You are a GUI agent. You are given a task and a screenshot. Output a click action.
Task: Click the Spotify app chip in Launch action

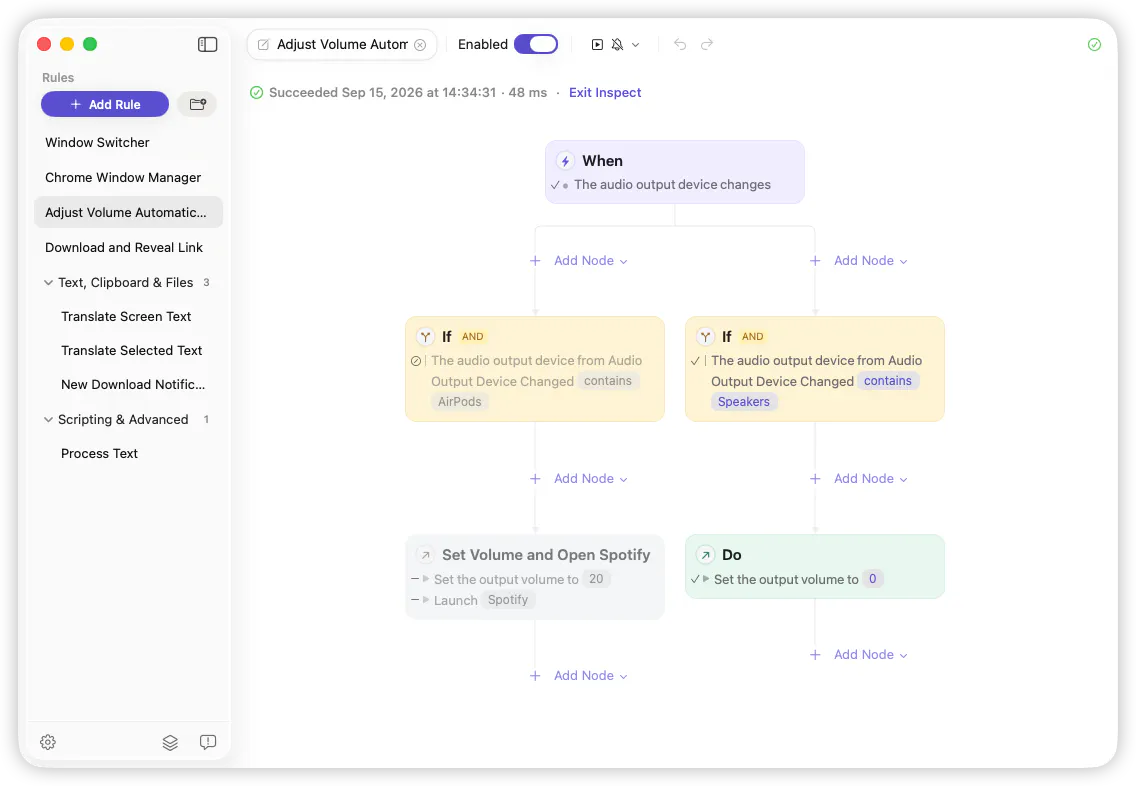pos(508,600)
